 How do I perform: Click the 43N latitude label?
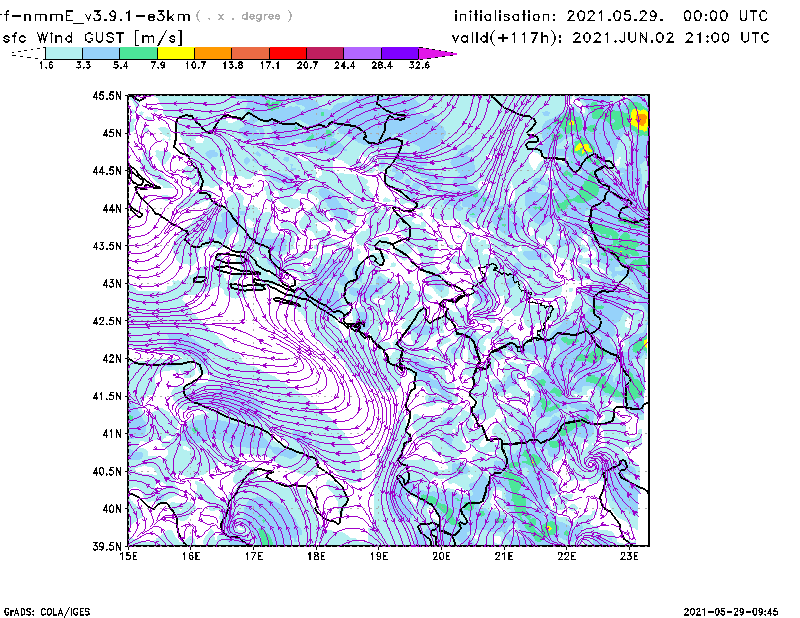click(112, 283)
